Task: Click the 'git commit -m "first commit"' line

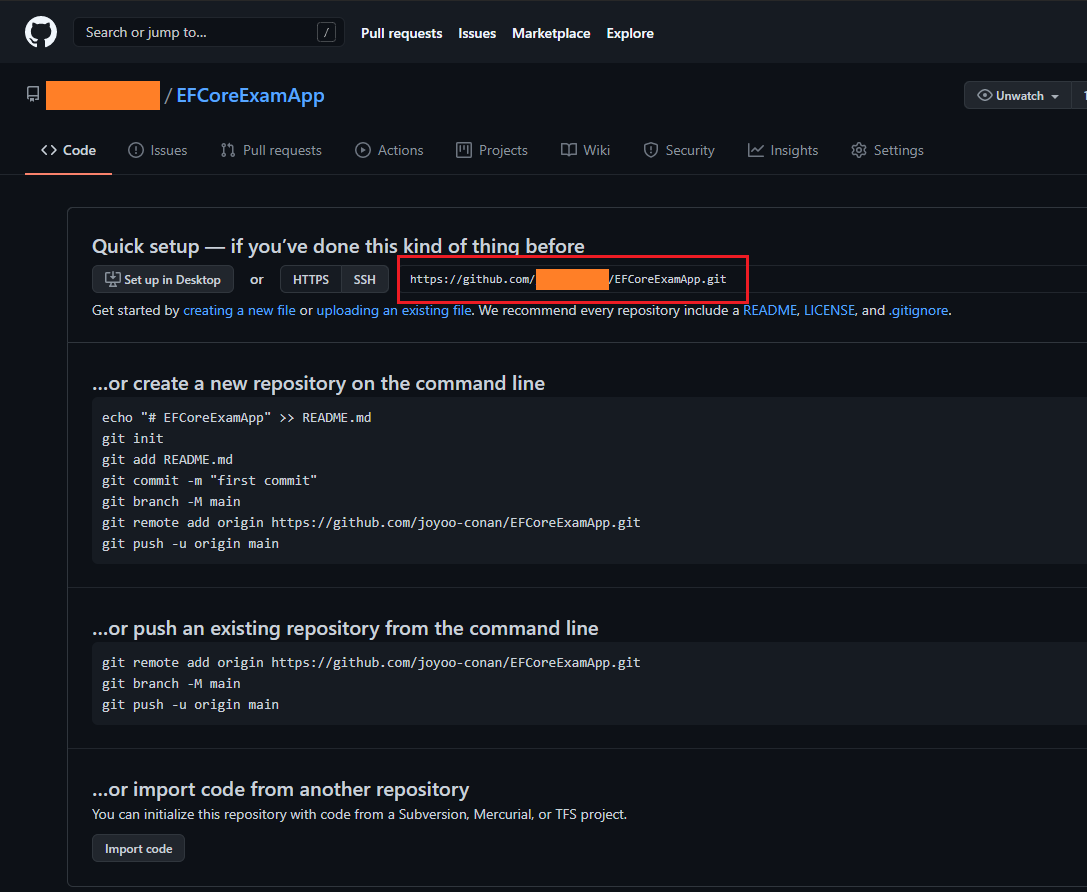Action: click(x=209, y=480)
